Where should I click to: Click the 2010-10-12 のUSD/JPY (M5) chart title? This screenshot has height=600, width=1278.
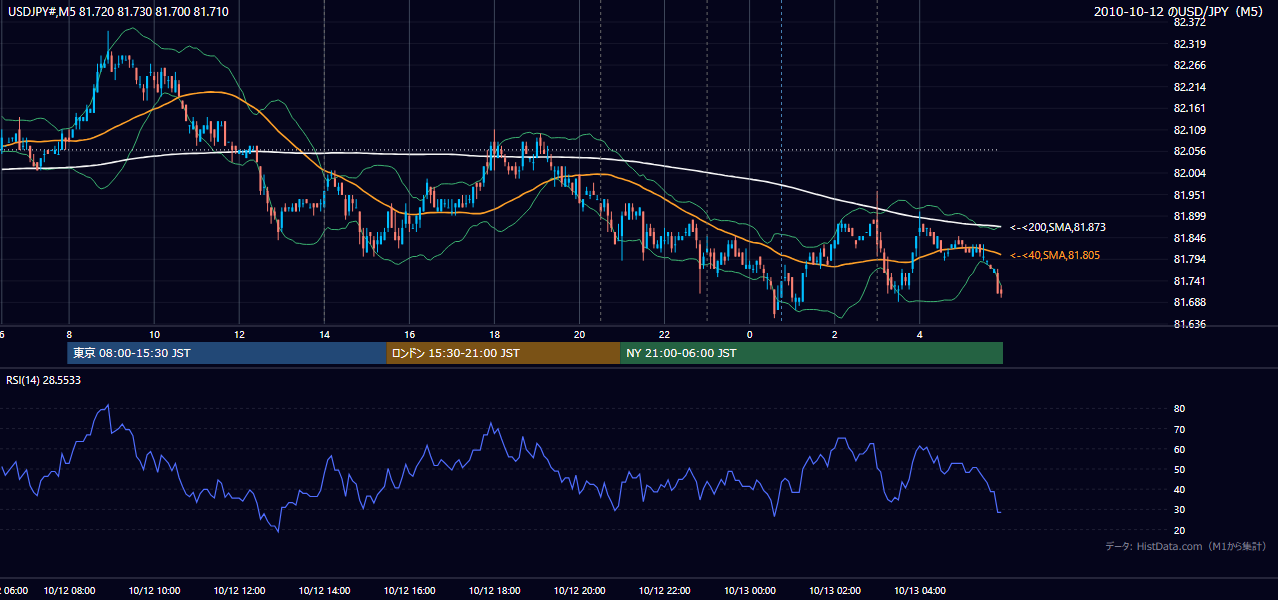[1180, 11]
